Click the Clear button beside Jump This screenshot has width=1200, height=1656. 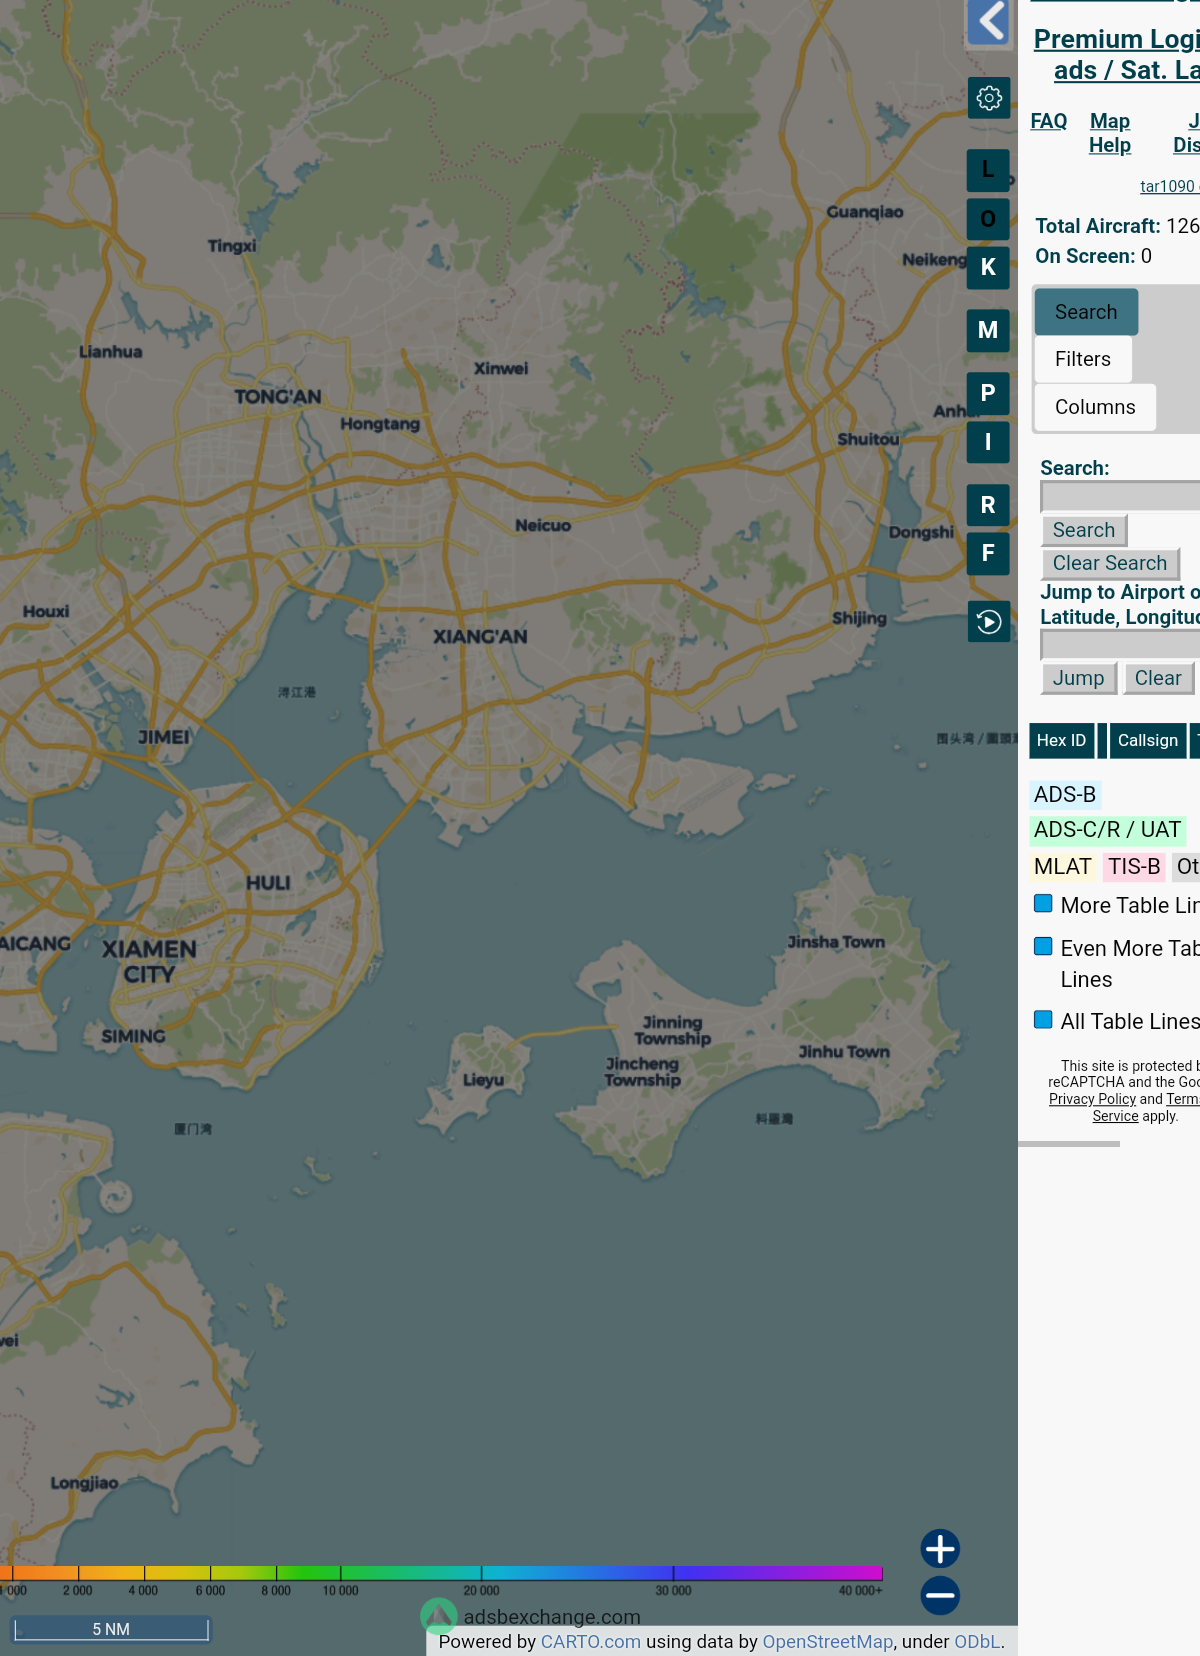(x=1158, y=678)
